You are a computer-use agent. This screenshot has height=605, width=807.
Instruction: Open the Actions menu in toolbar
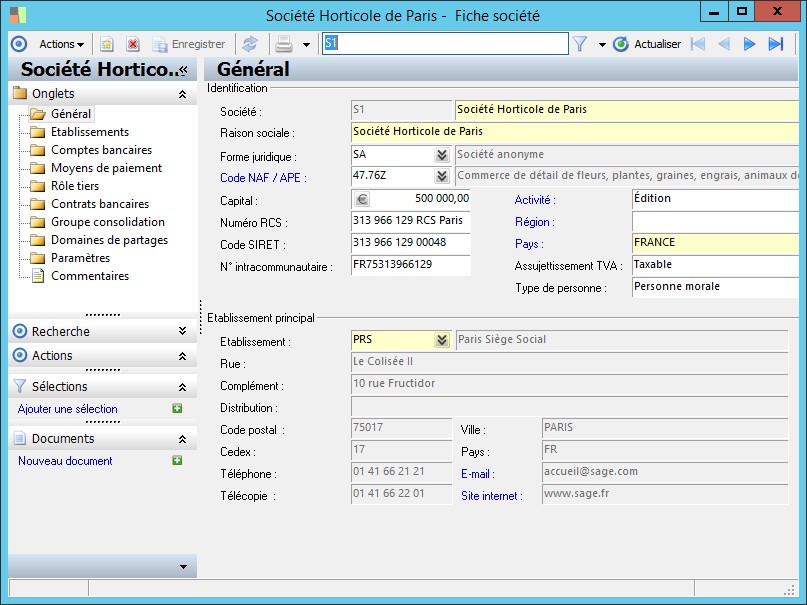point(61,44)
